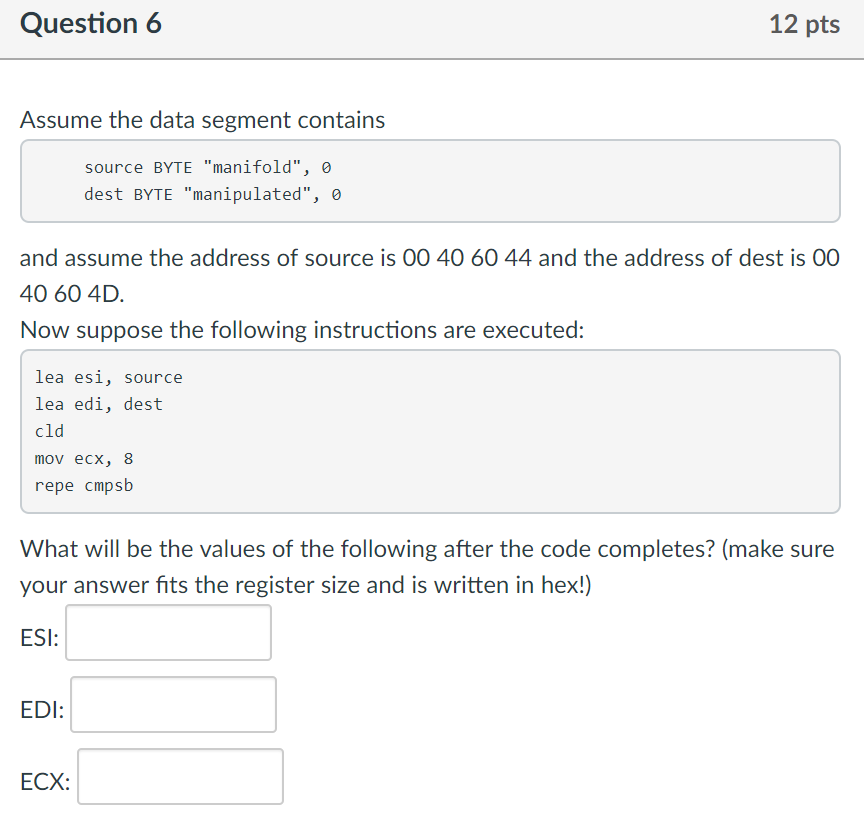Click the ESI: field label
The height and width of the screenshot is (822, 864).
pos(39,638)
